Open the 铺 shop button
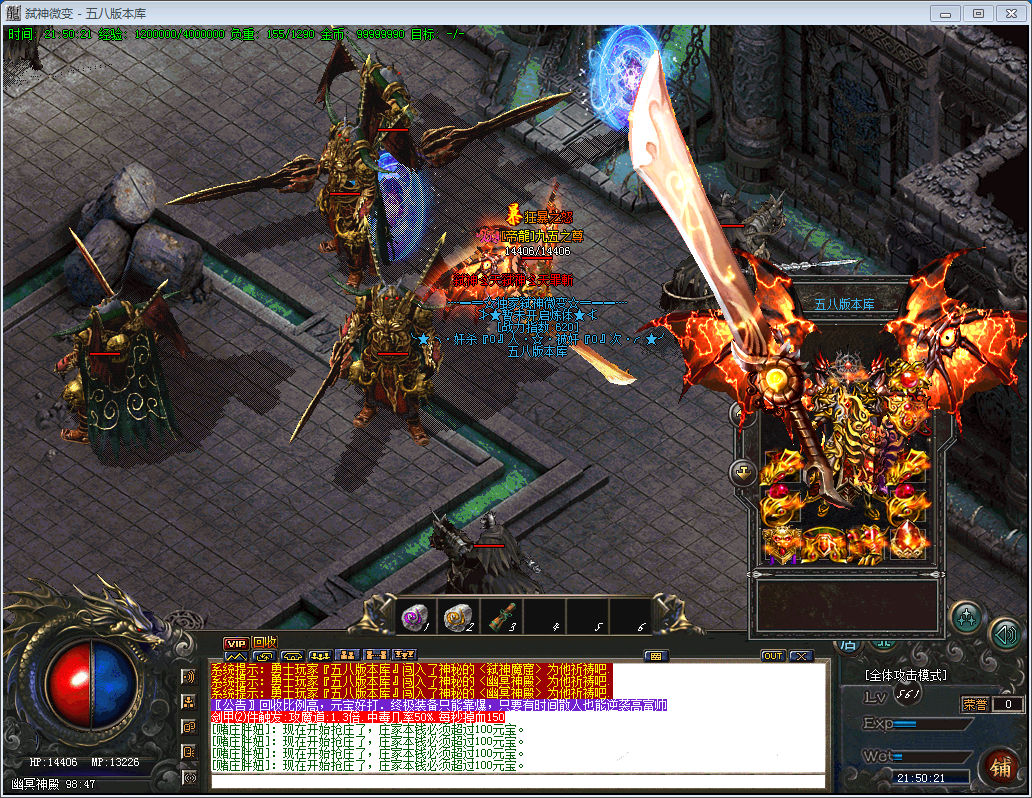The width and height of the screenshot is (1032, 798). (x=1000, y=767)
